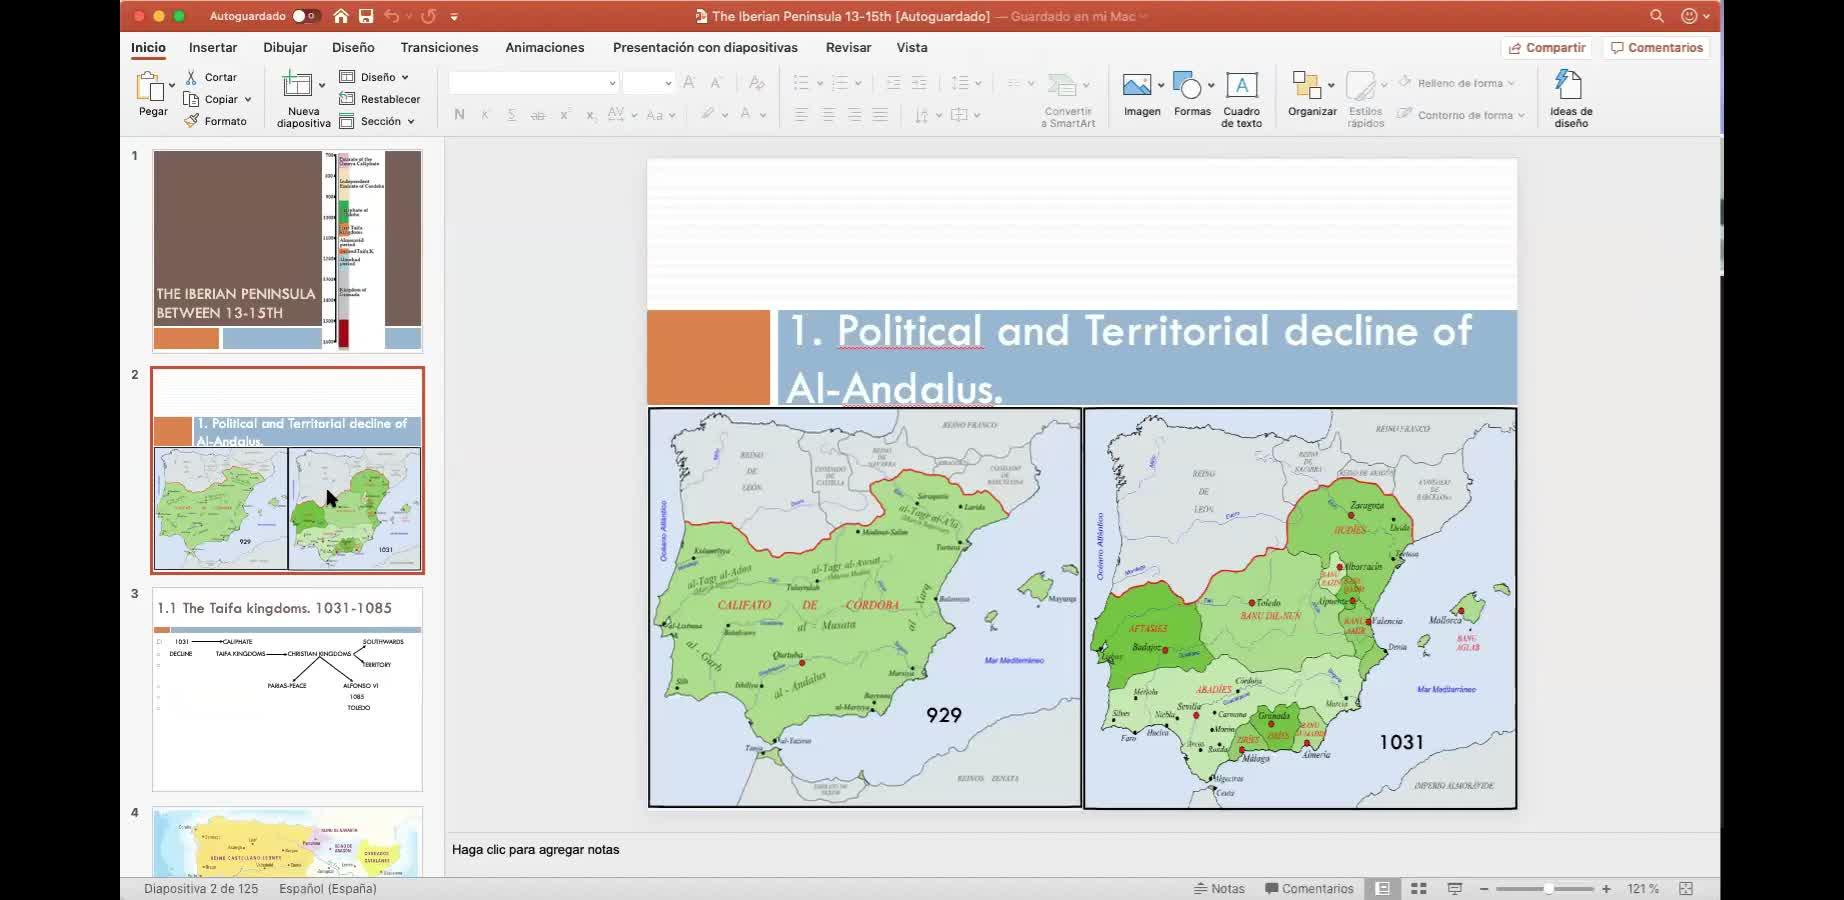Viewport: 1844px width, 900px height.
Task: Toggle the Notas pane in status bar
Action: click(x=1219, y=888)
